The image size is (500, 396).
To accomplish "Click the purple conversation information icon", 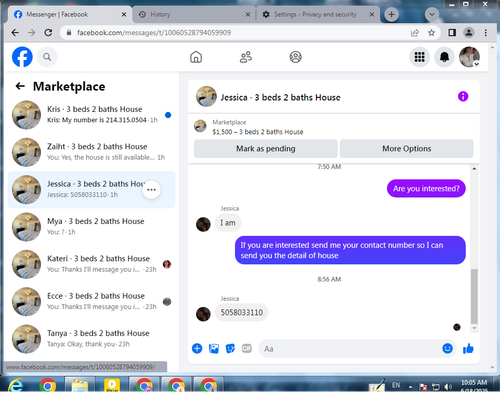I will (x=463, y=97).
